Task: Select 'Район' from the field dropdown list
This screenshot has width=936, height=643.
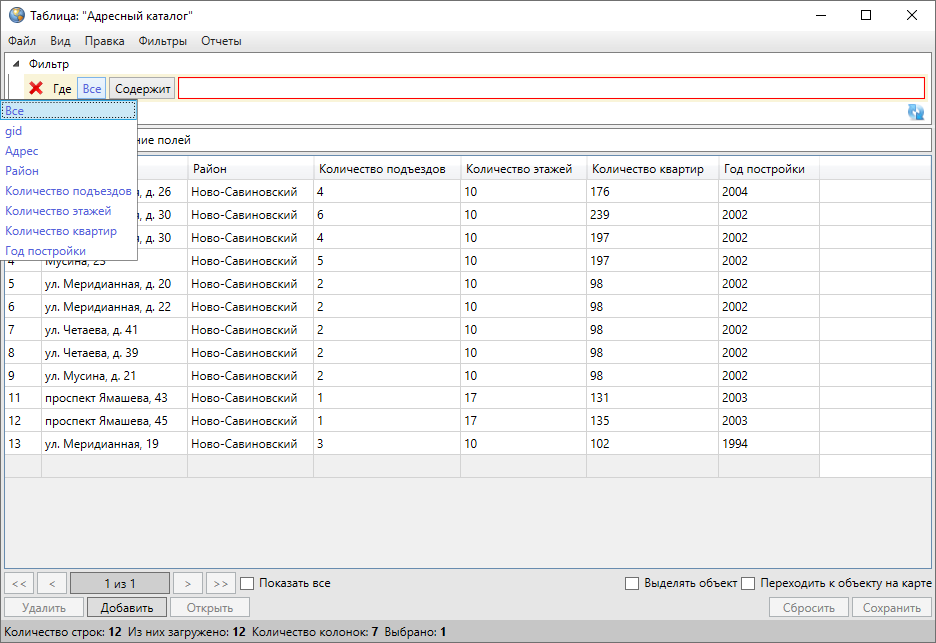Action: tap(22, 171)
